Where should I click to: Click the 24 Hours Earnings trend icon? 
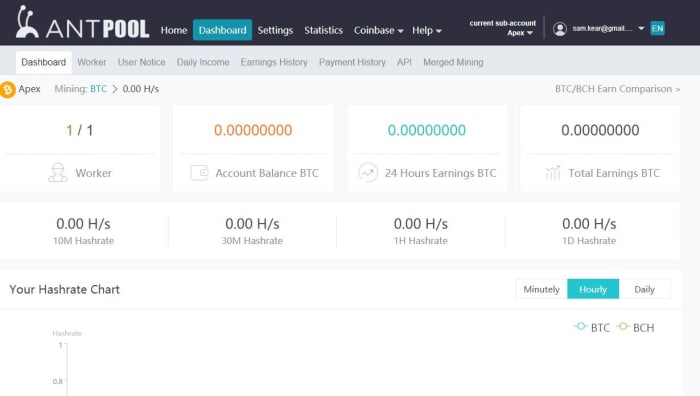pyautogui.click(x=368, y=173)
